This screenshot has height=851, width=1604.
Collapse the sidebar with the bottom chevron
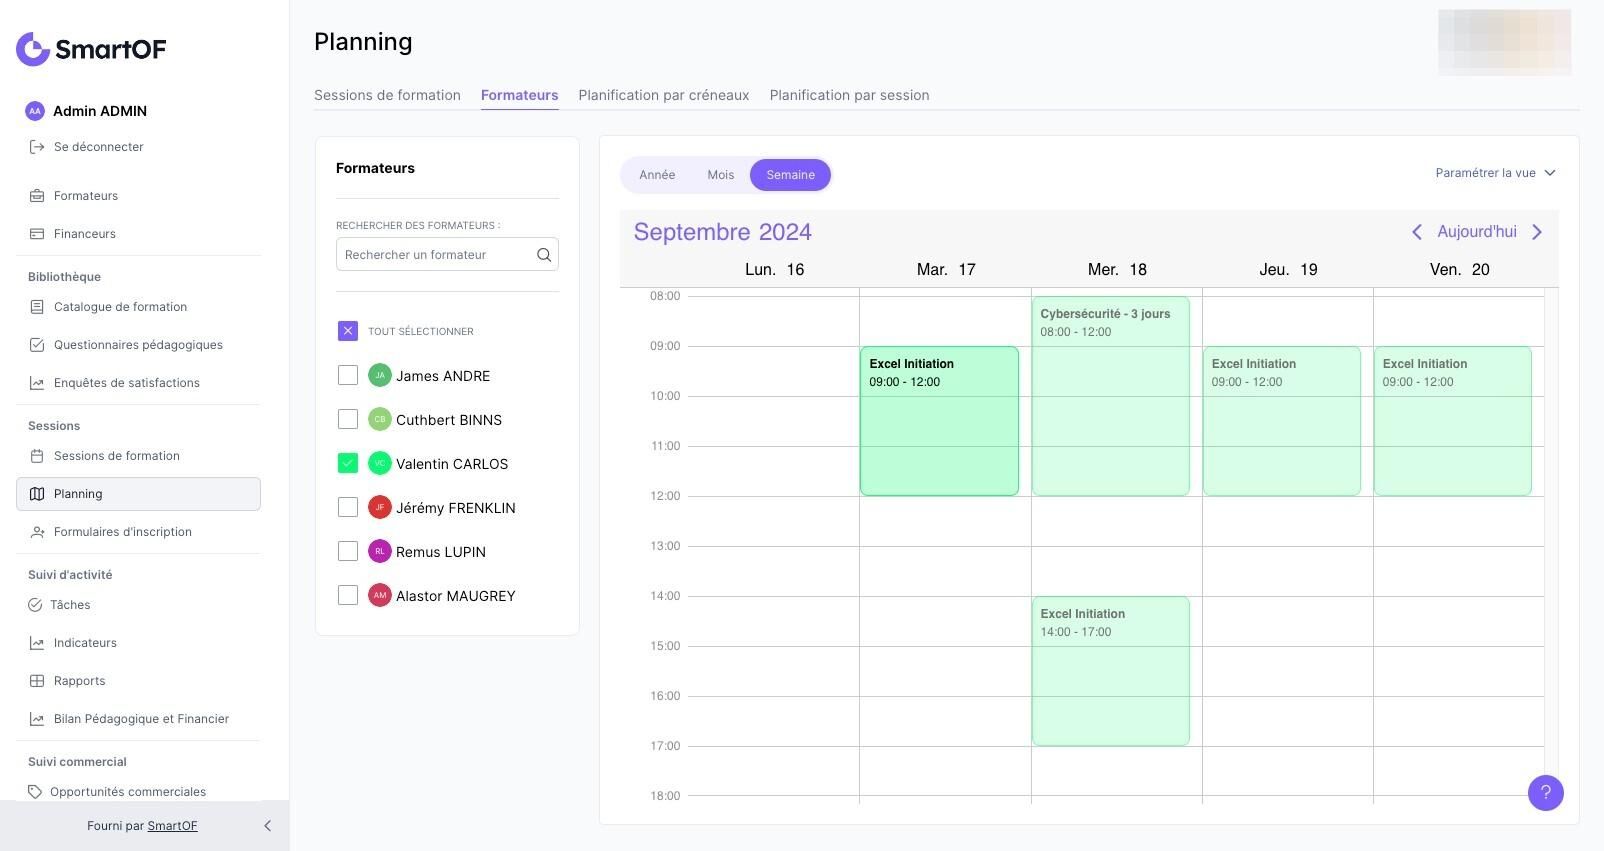click(267, 826)
